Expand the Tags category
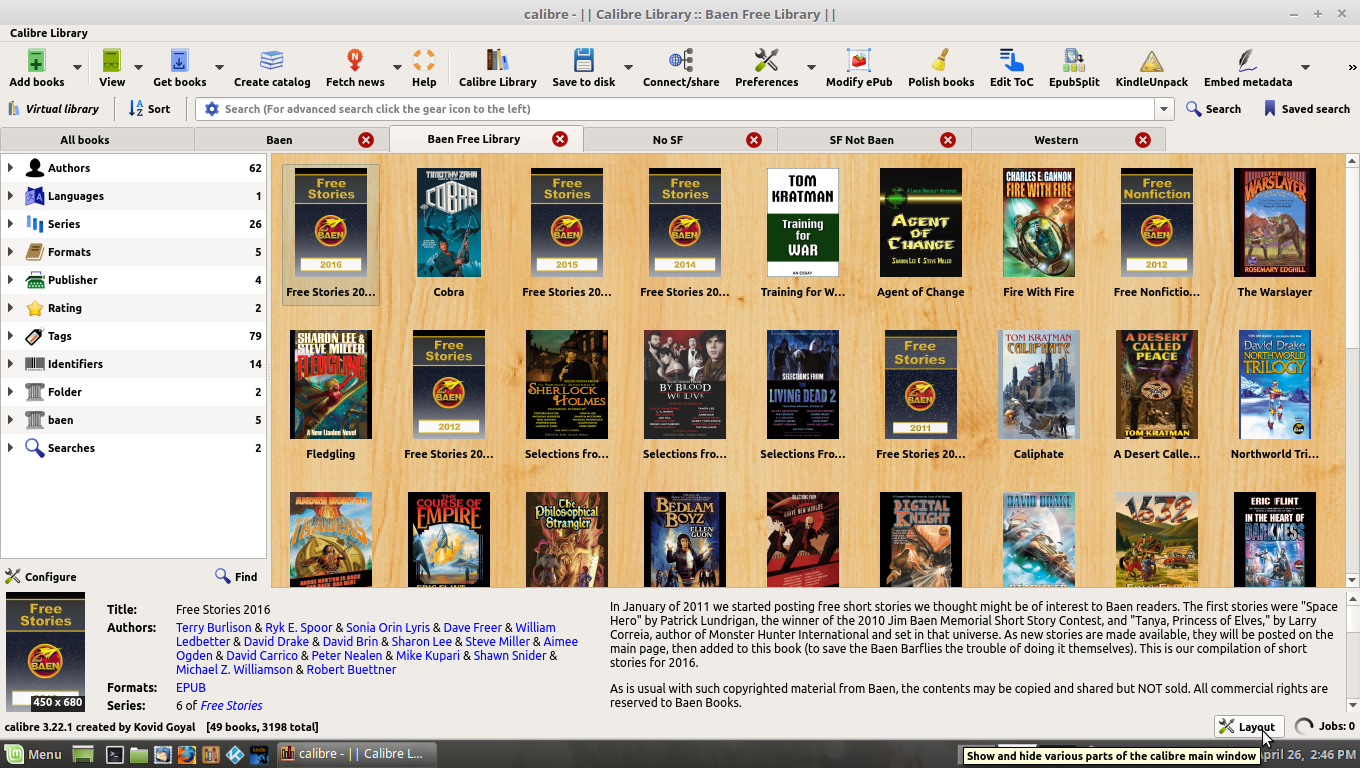 tap(10, 336)
